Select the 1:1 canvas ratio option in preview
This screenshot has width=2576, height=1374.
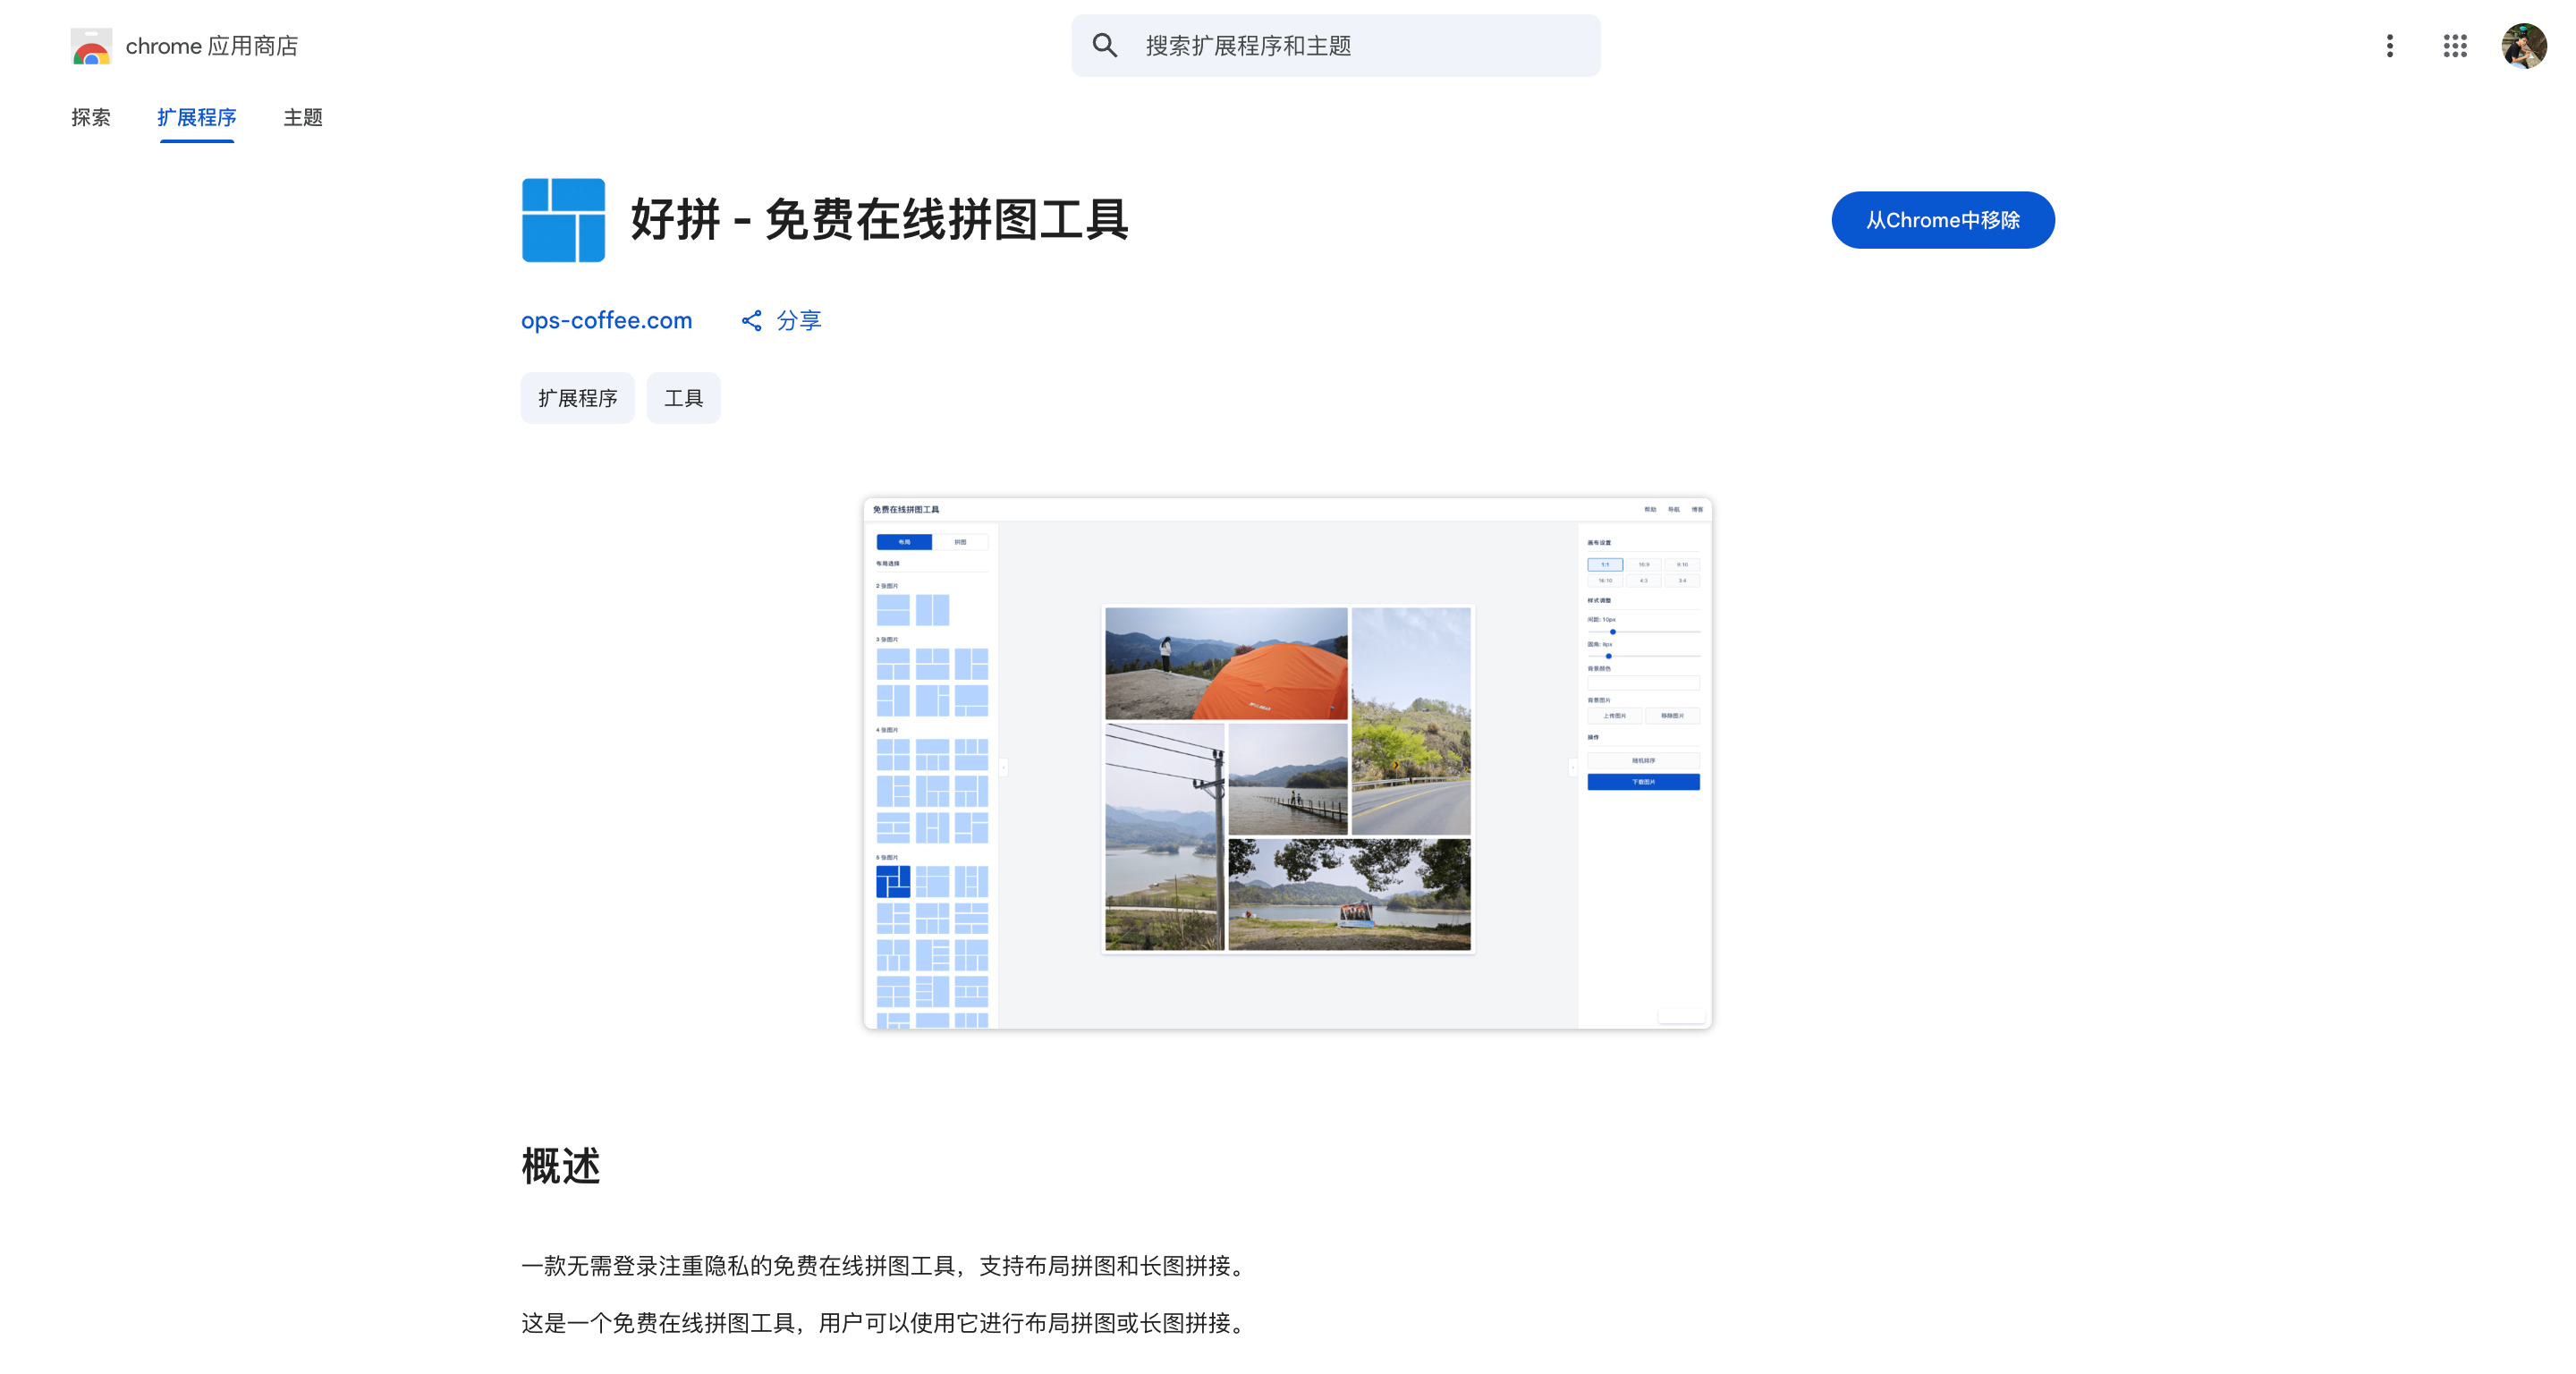coord(1605,565)
